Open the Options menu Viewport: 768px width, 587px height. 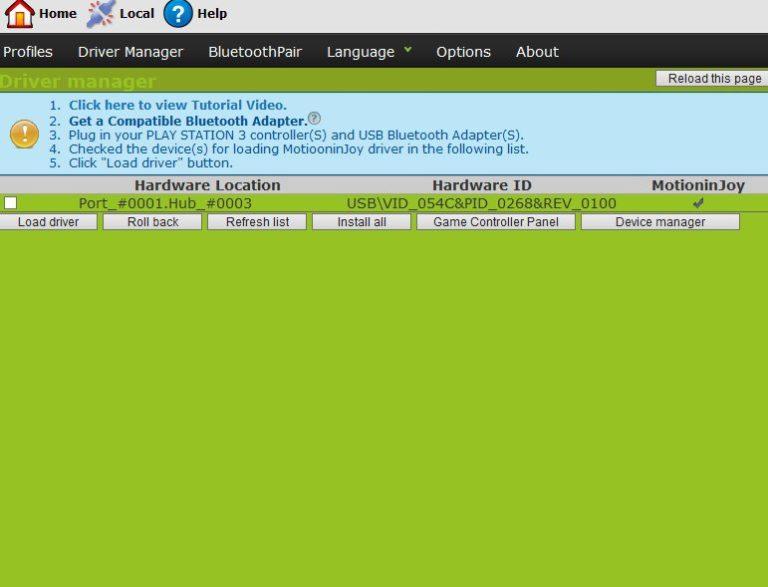click(x=463, y=52)
